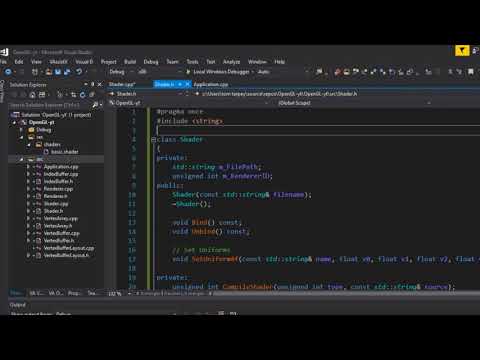
Task: Click the red breakpoint toolbar icon
Action: point(337,72)
